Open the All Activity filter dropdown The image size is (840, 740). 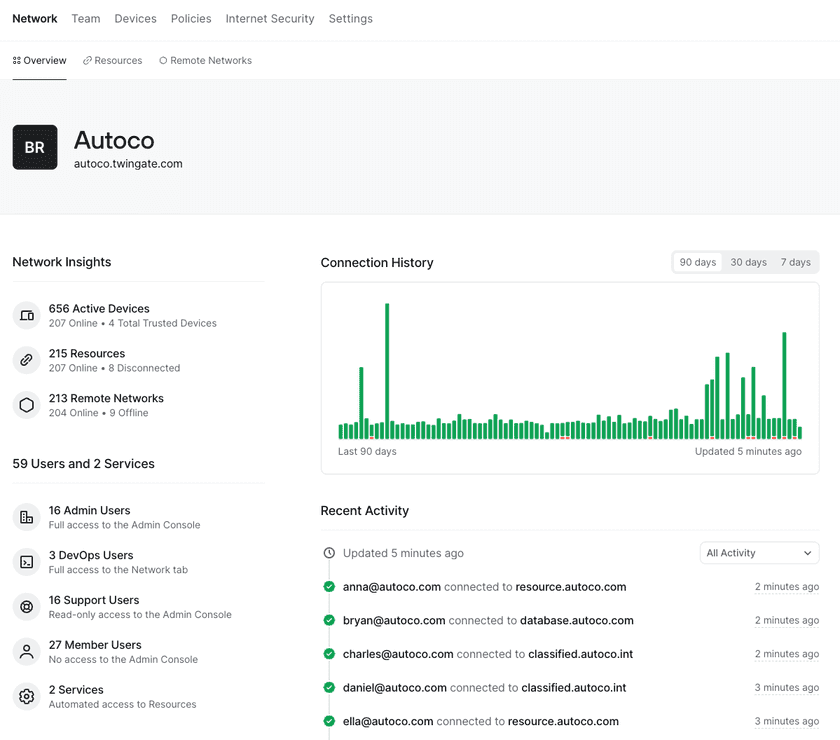pos(759,553)
